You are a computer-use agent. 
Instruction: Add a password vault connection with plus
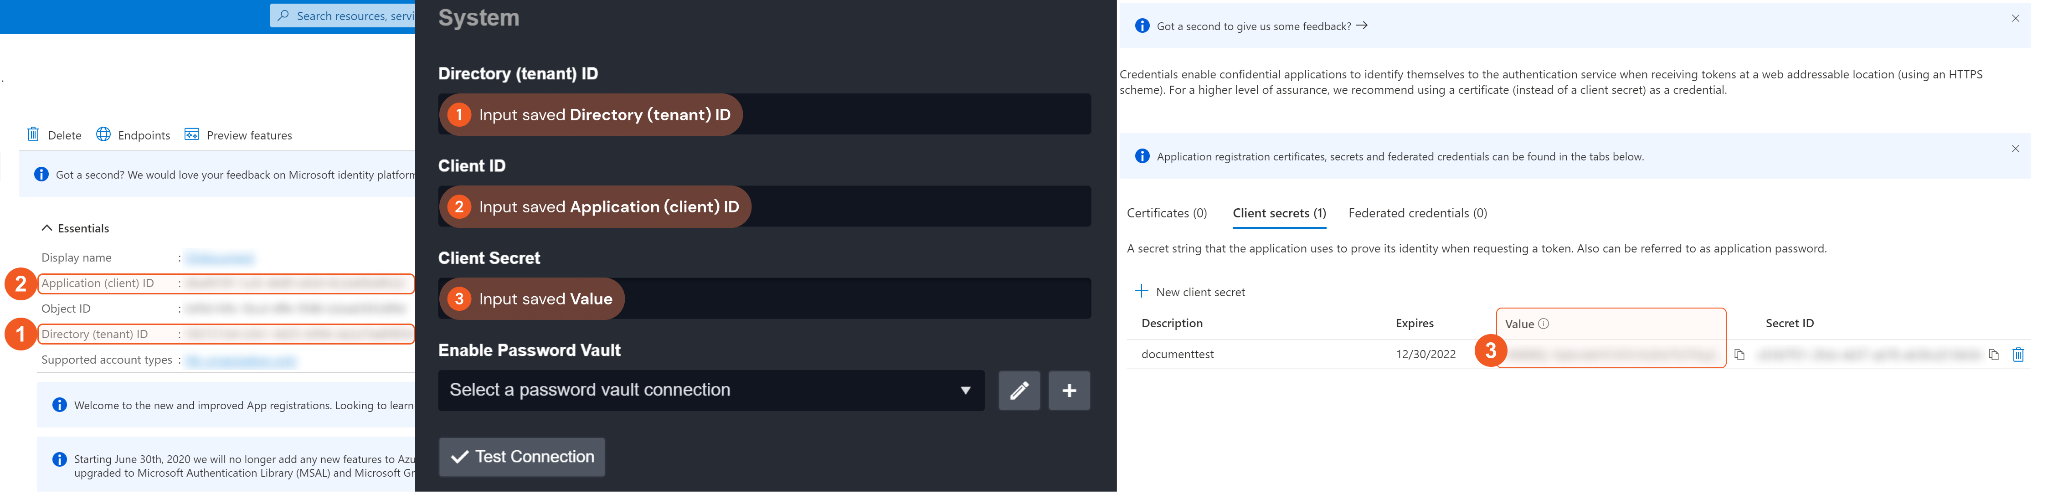click(x=1069, y=390)
